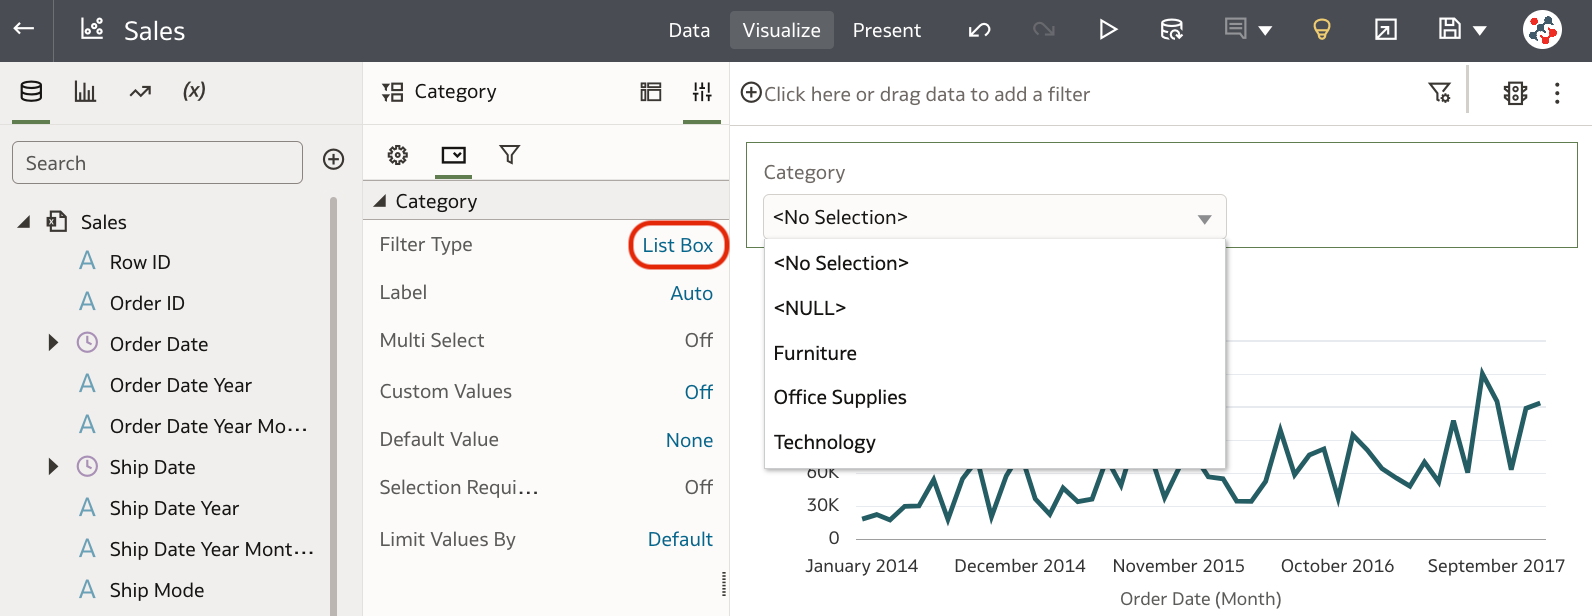Open the Filters funnel tab icon

click(509, 155)
